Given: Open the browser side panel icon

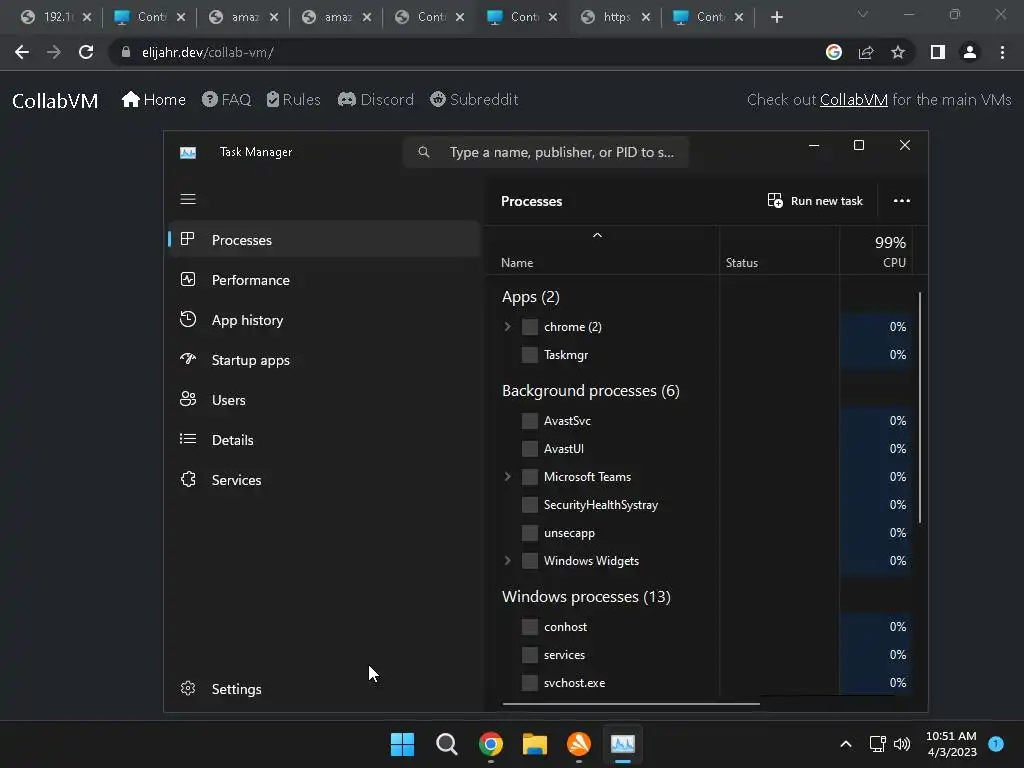Looking at the screenshot, I should pyautogui.click(x=938, y=52).
